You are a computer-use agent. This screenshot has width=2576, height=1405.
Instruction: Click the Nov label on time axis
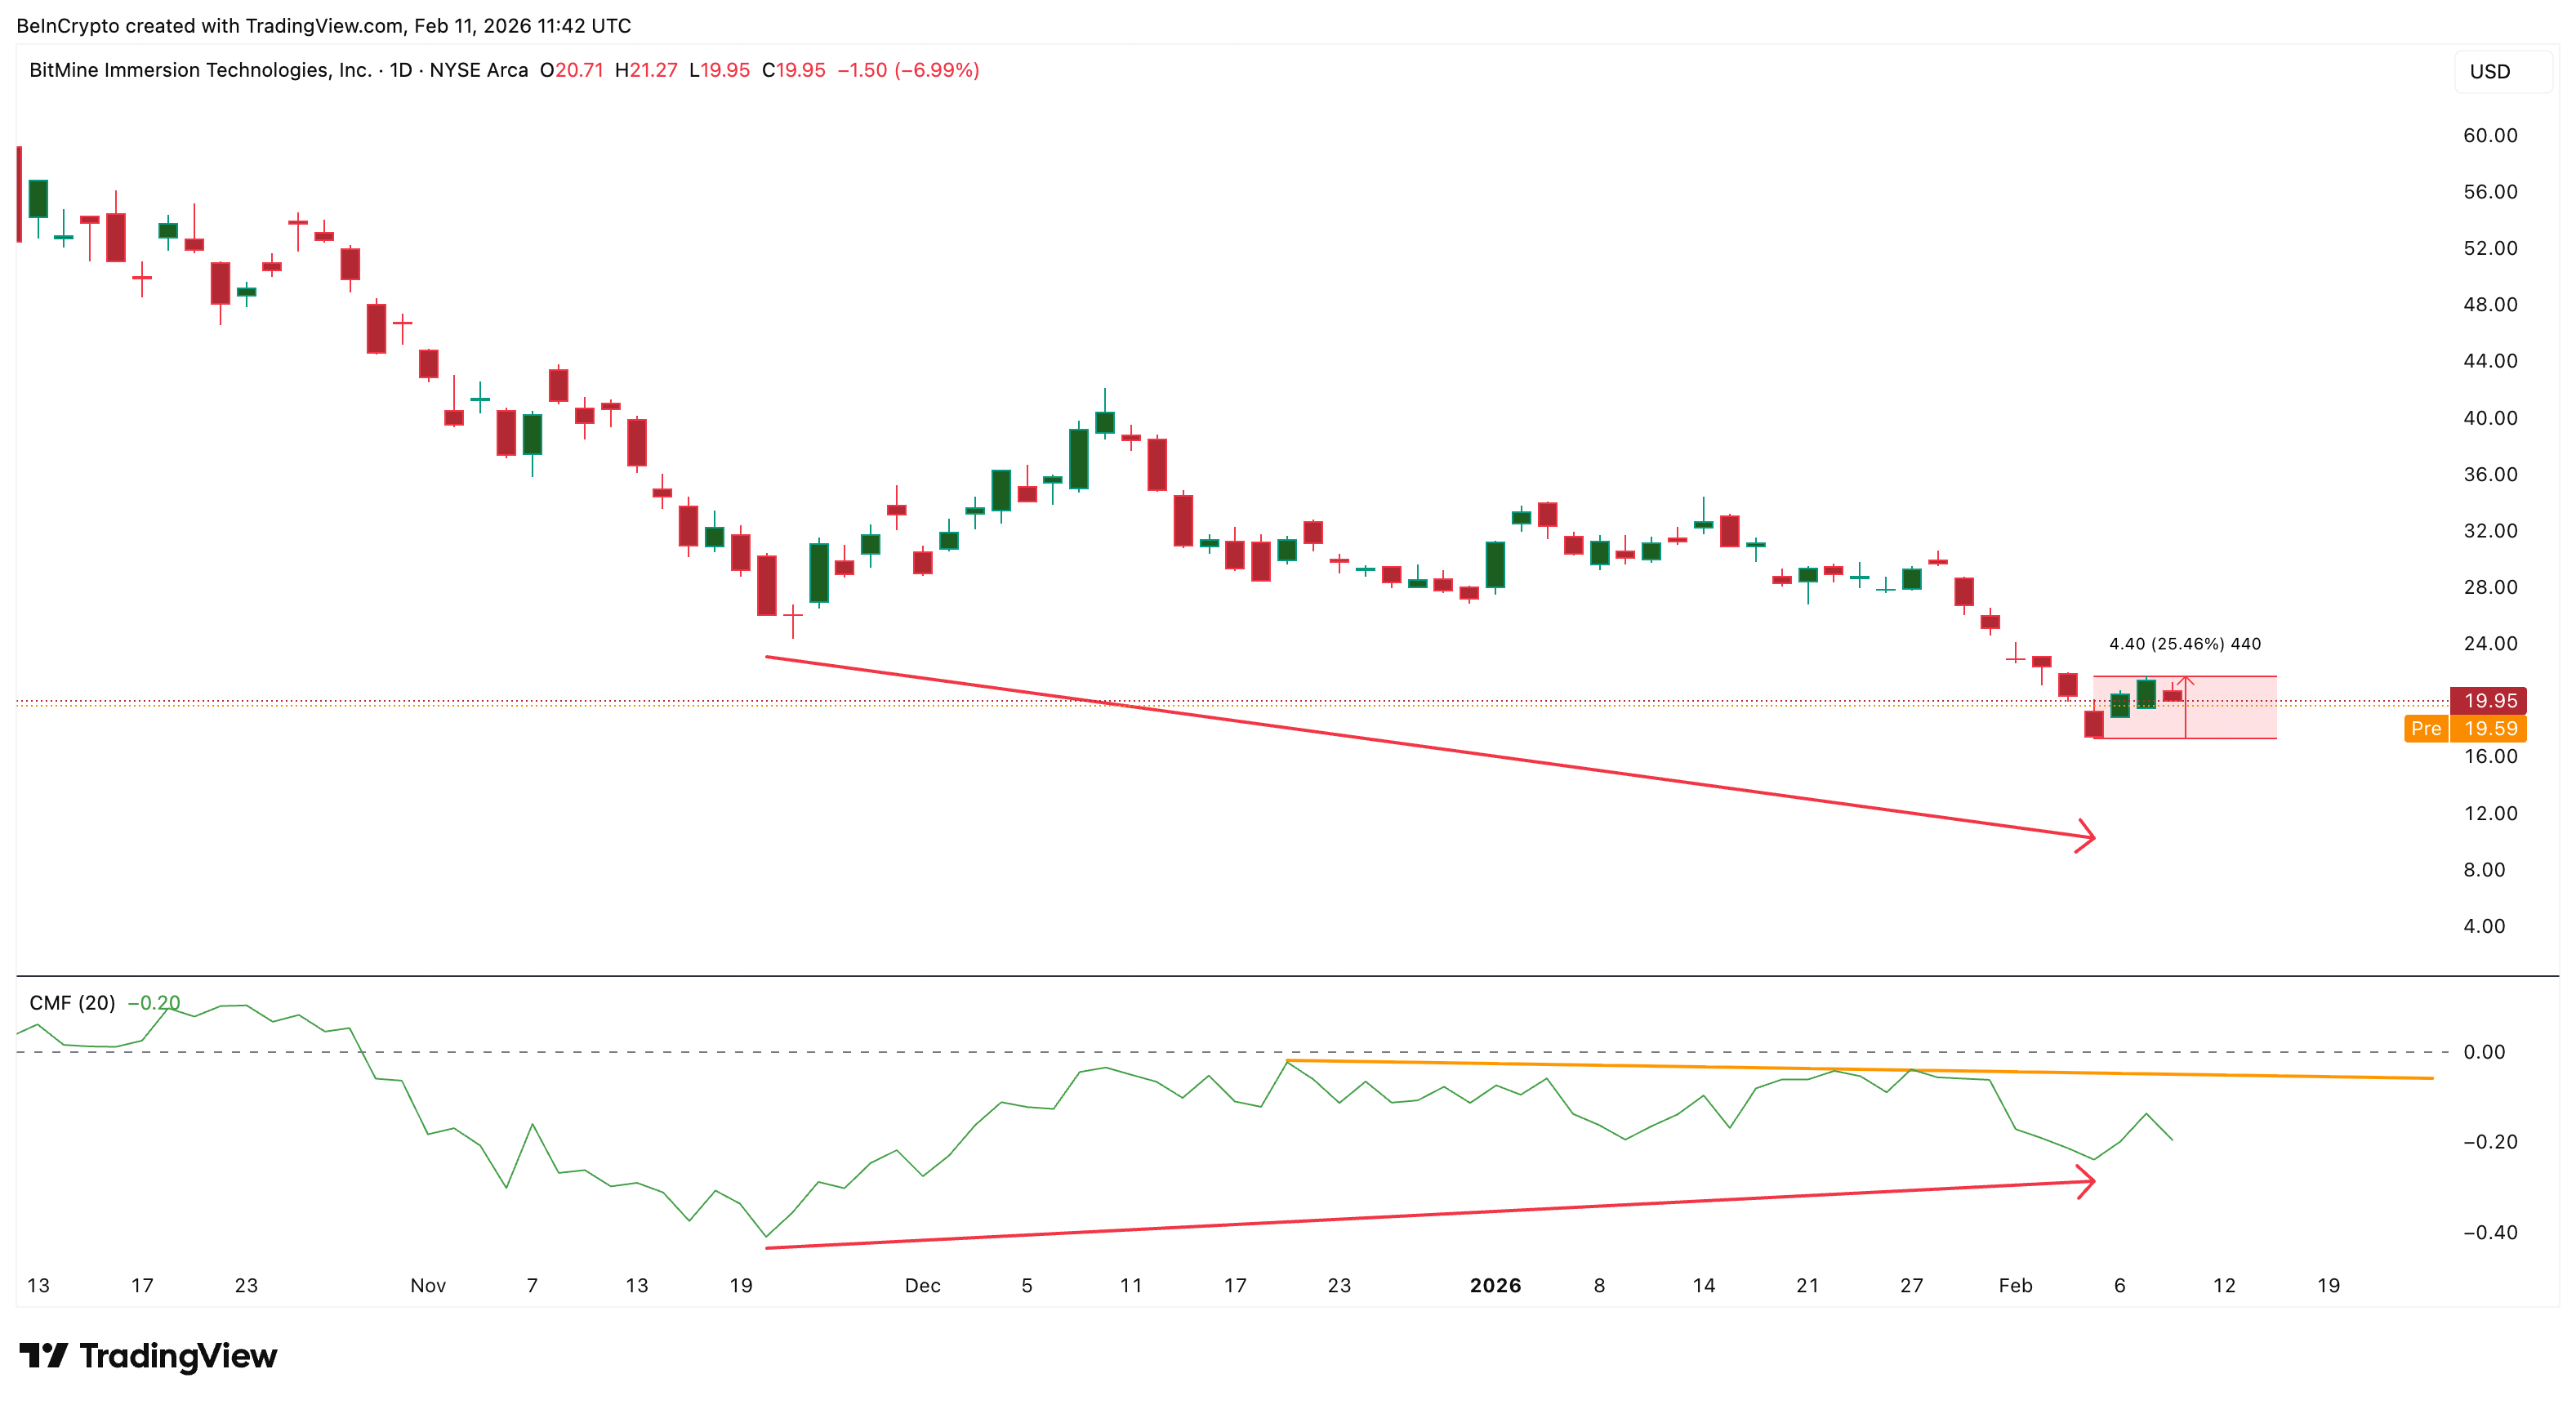tap(428, 1285)
